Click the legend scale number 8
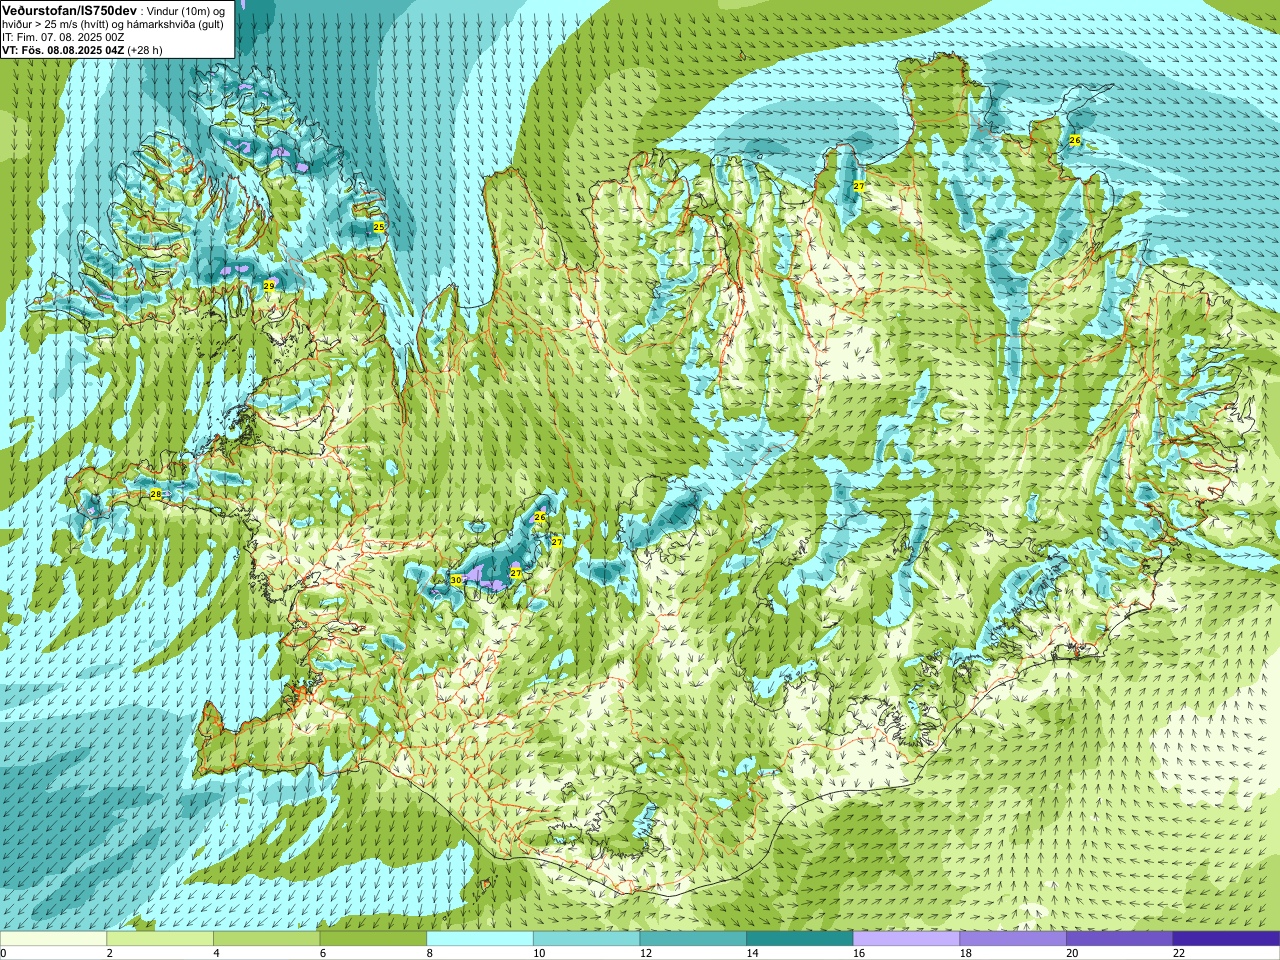1280x960 pixels. 430,953
